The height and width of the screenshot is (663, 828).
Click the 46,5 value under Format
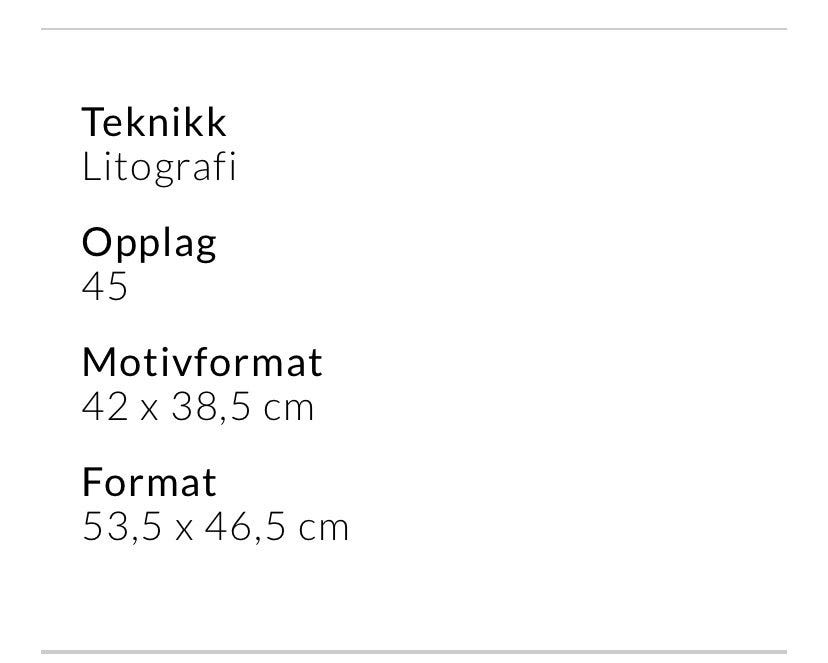(246, 527)
